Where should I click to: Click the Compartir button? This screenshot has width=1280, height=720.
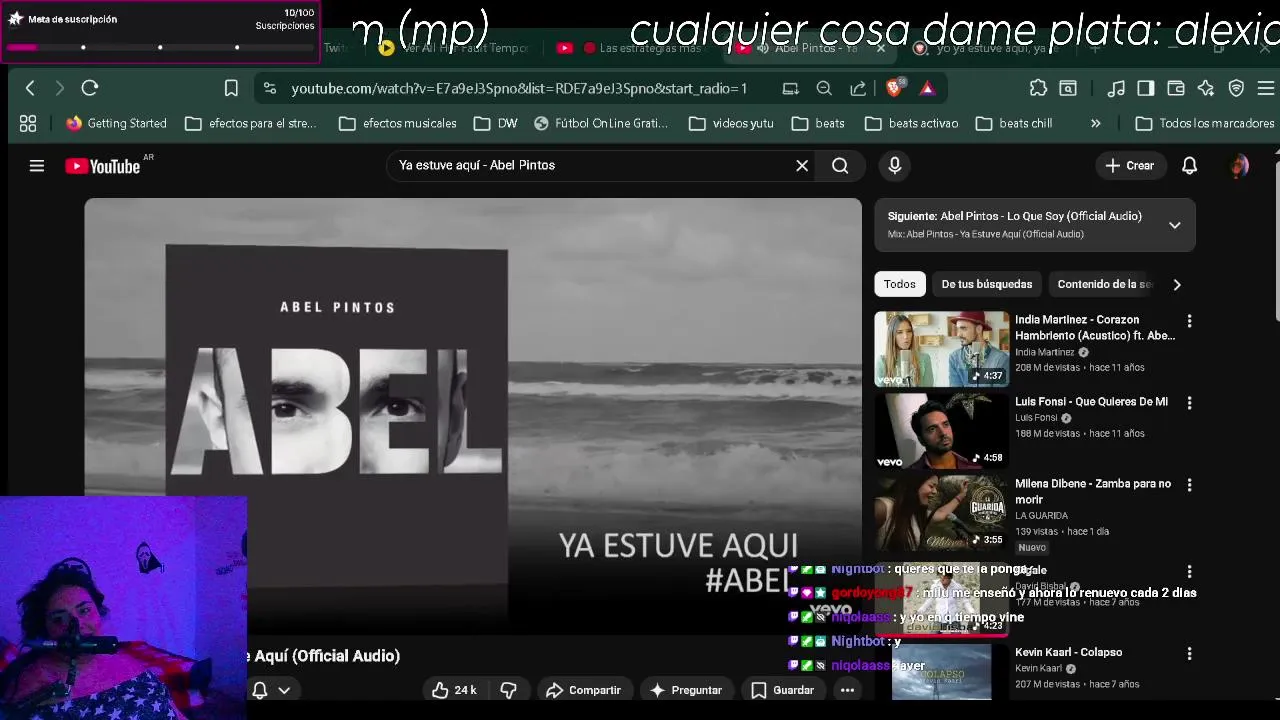pyautogui.click(x=584, y=690)
